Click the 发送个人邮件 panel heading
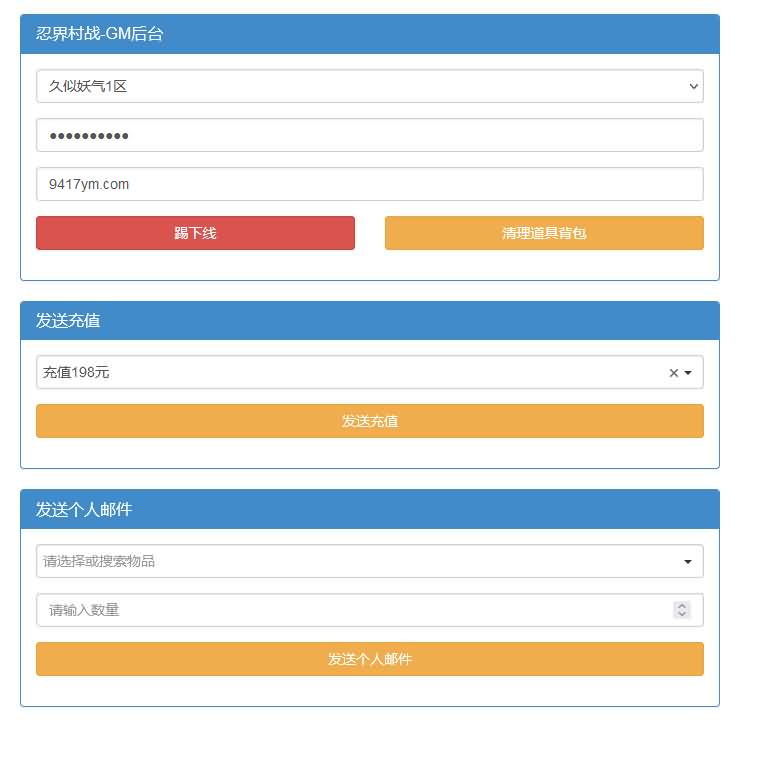Image resolution: width=772 pixels, height=774 pixels. tap(369, 510)
